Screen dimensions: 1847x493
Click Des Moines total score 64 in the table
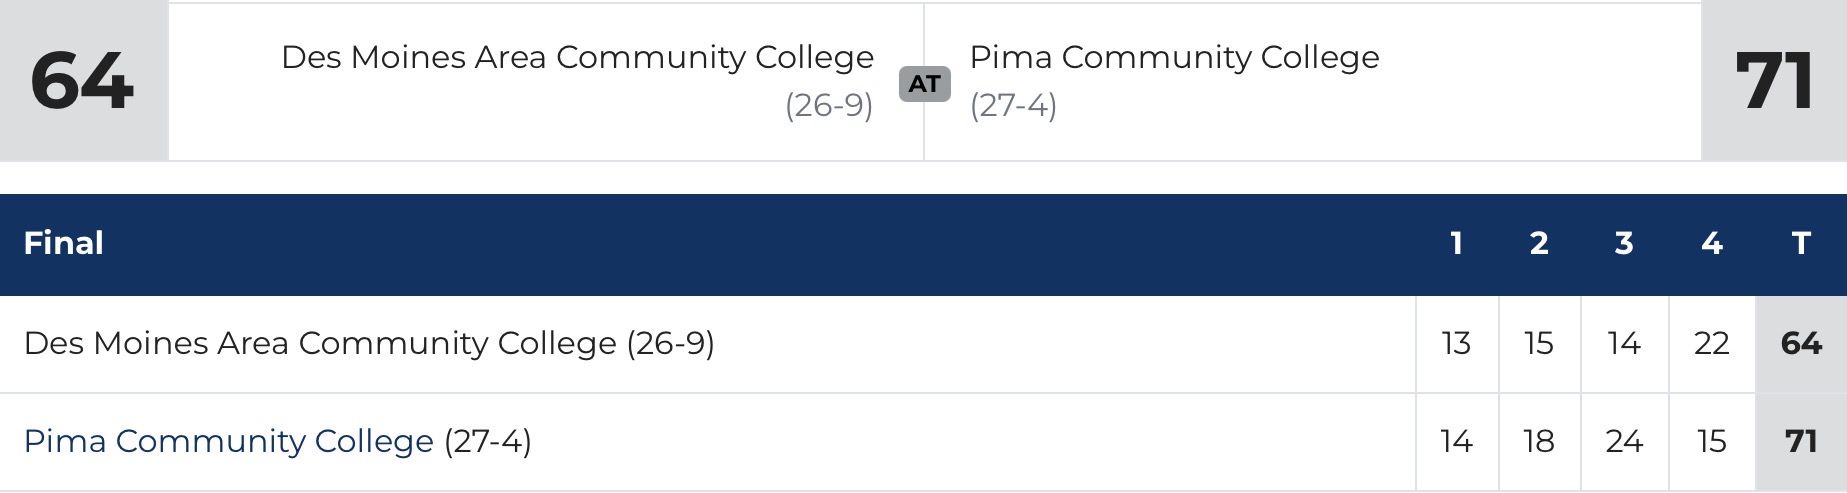(1801, 344)
